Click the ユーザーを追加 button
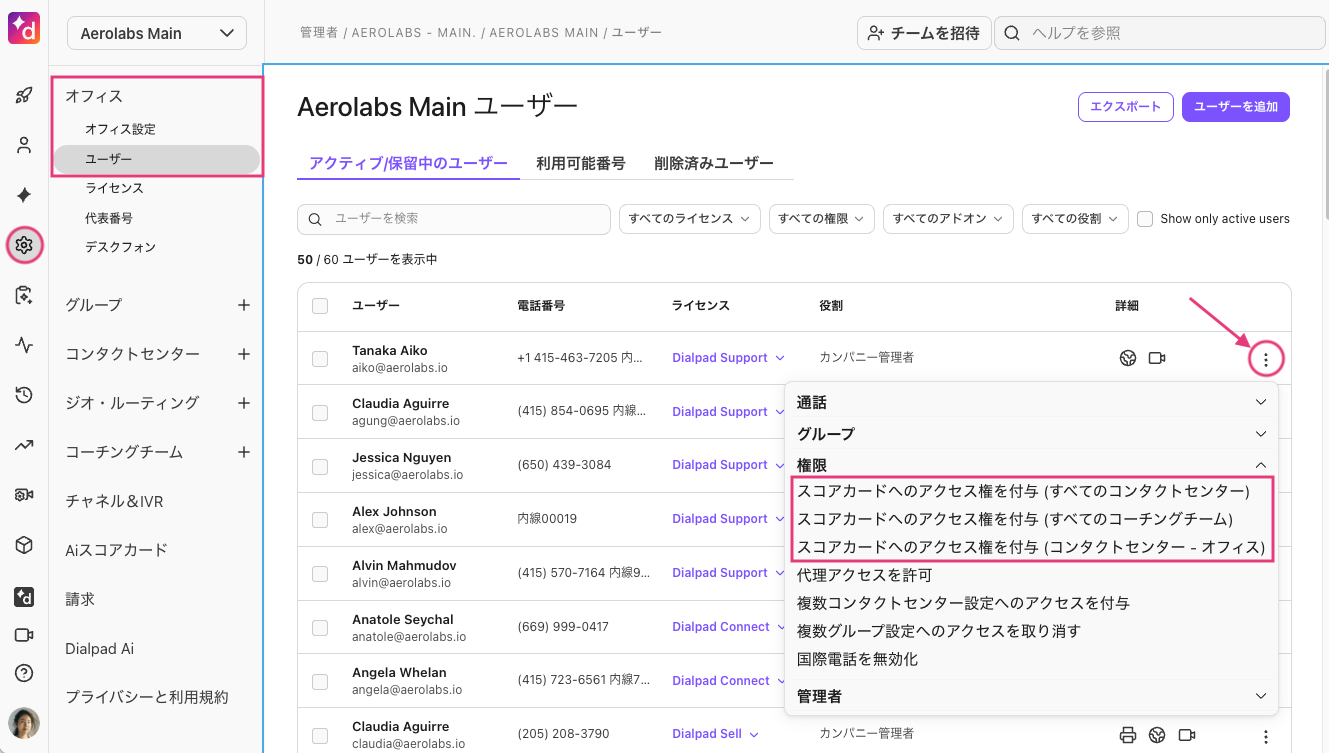The height and width of the screenshot is (753, 1329). pyautogui.click(x=1236, y=107)
